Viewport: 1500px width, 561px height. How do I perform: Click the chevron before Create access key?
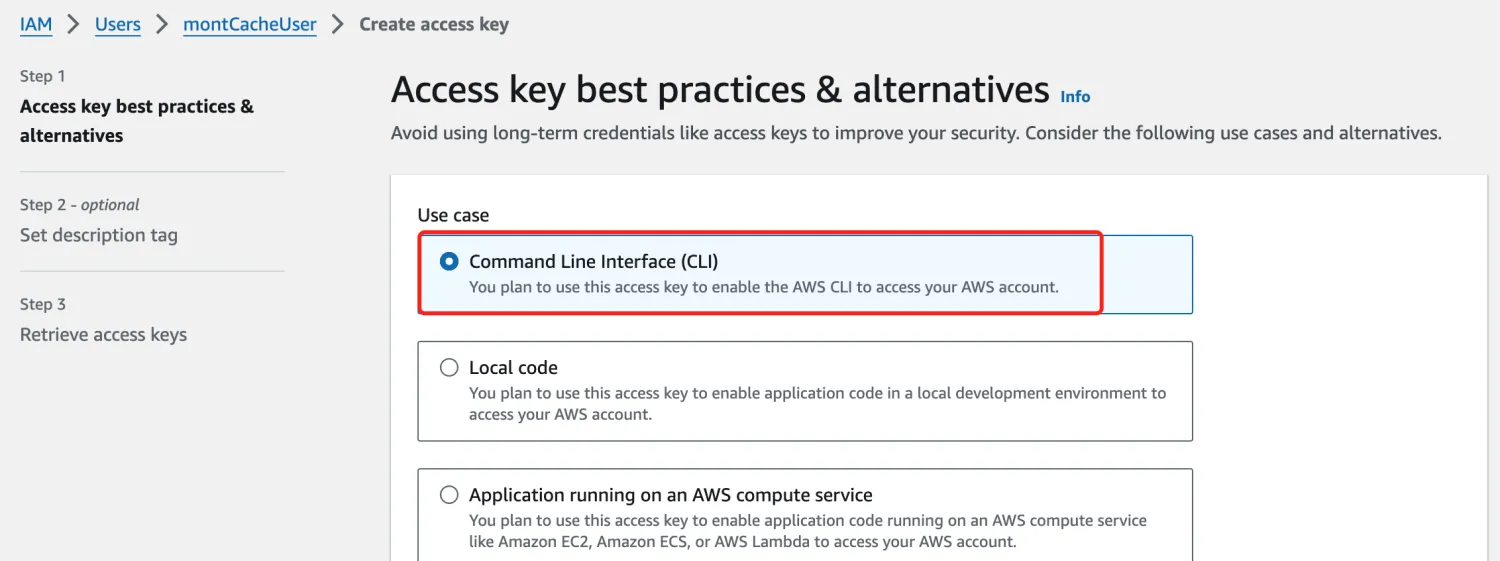click(x=338, y=24)
